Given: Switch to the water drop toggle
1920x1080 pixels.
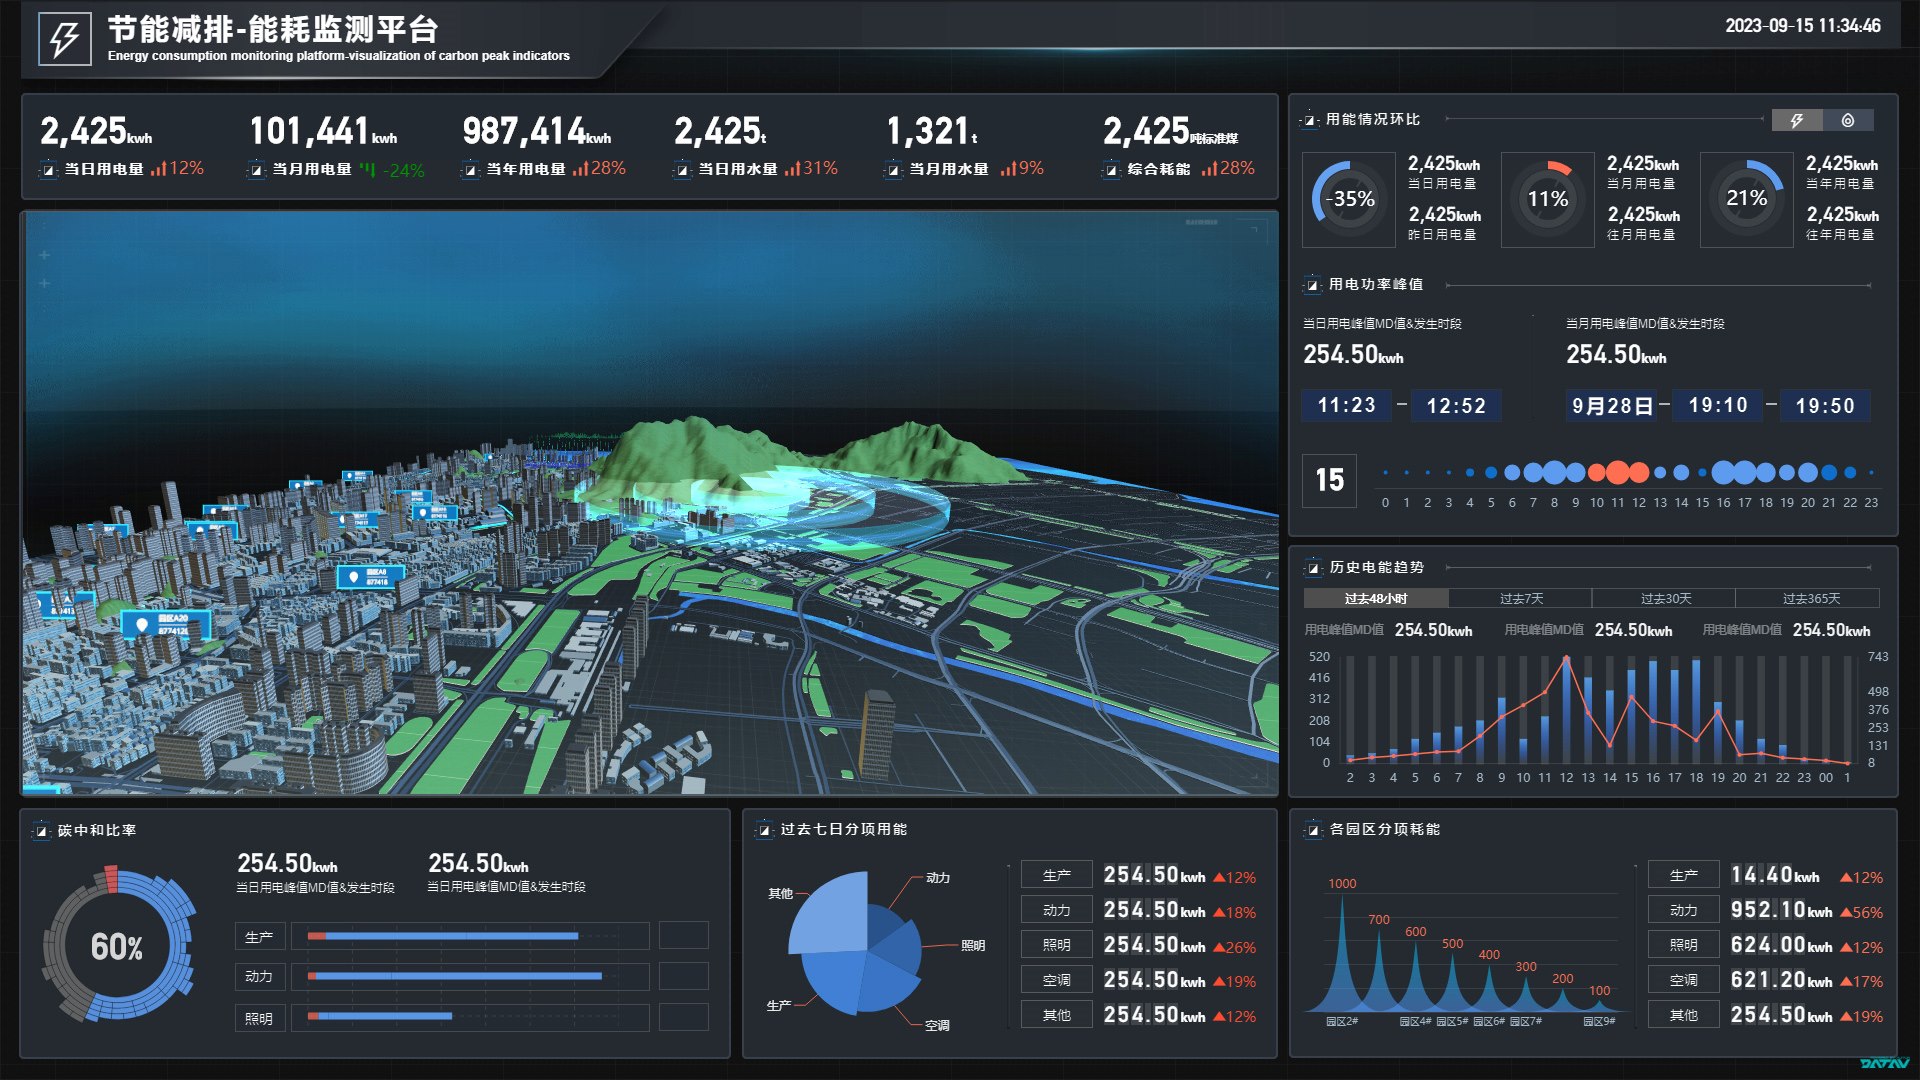Looking at the screenshot, I should pyautogui.click(x=1847, y=120).
